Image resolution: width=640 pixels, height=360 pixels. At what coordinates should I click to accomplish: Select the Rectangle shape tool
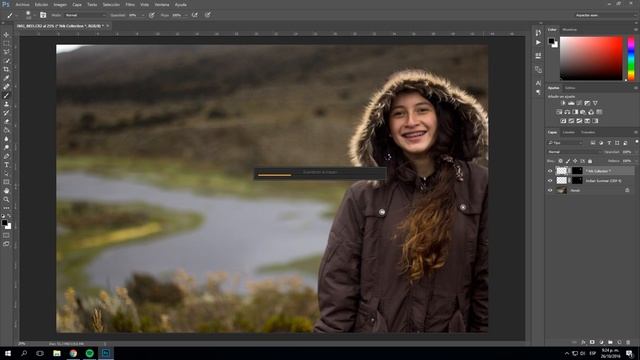coord(6,182)
